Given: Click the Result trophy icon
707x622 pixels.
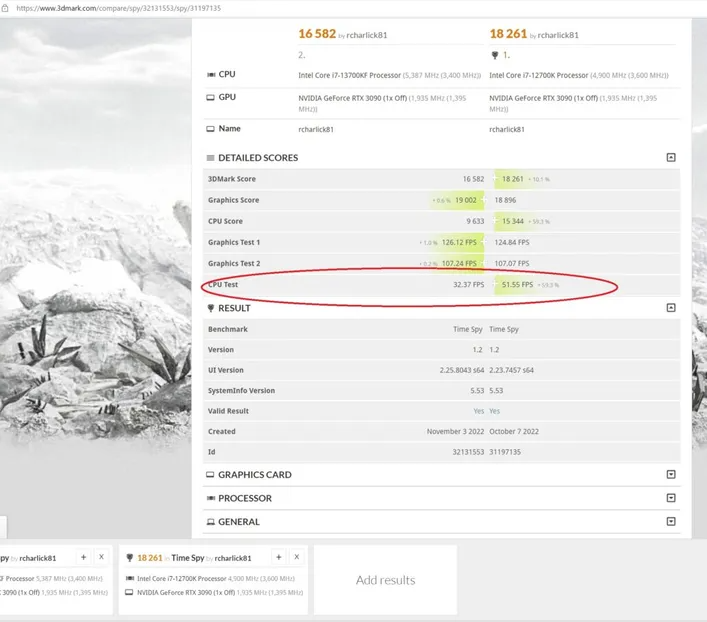Looking at the screenshot, I should pyautogui.click(x=210, y=308).
